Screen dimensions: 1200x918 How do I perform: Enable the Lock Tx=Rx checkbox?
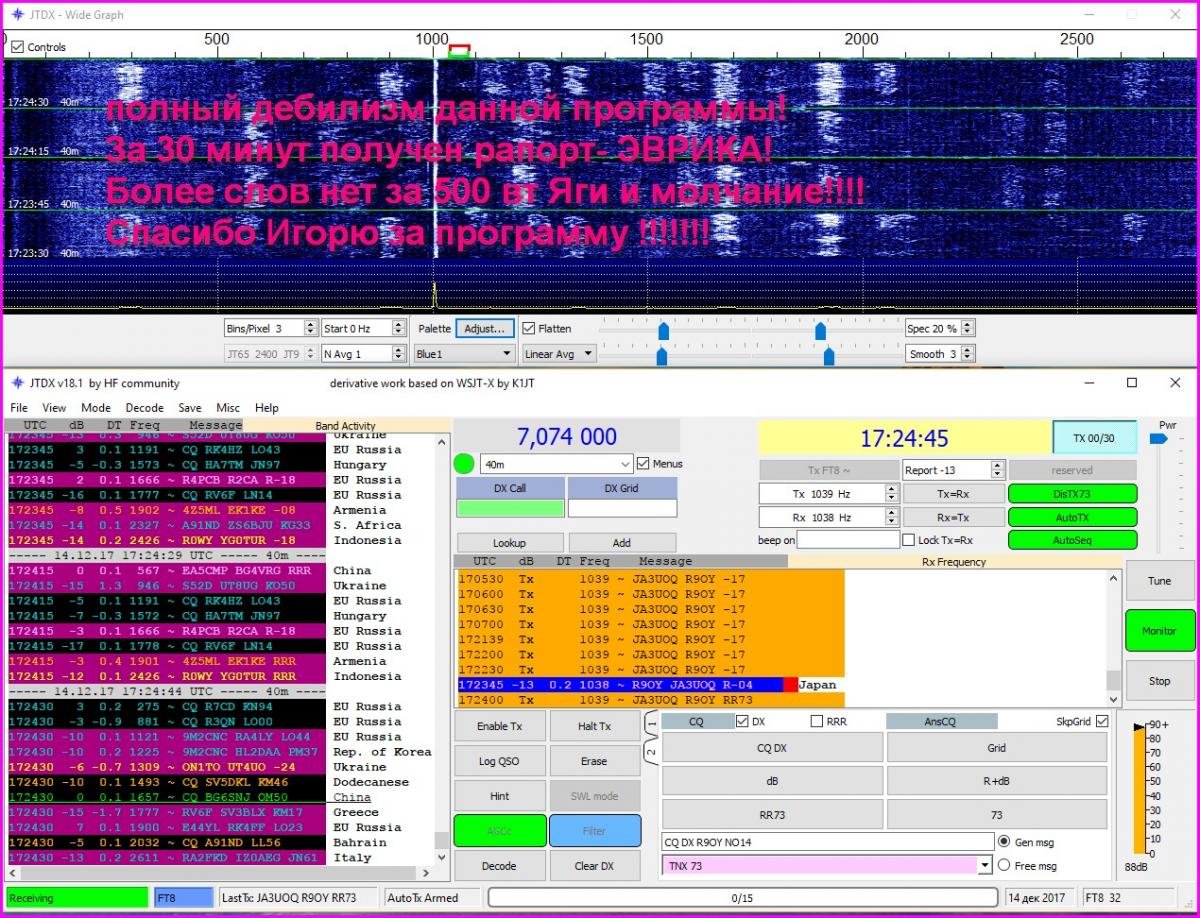tap(908, 540)
